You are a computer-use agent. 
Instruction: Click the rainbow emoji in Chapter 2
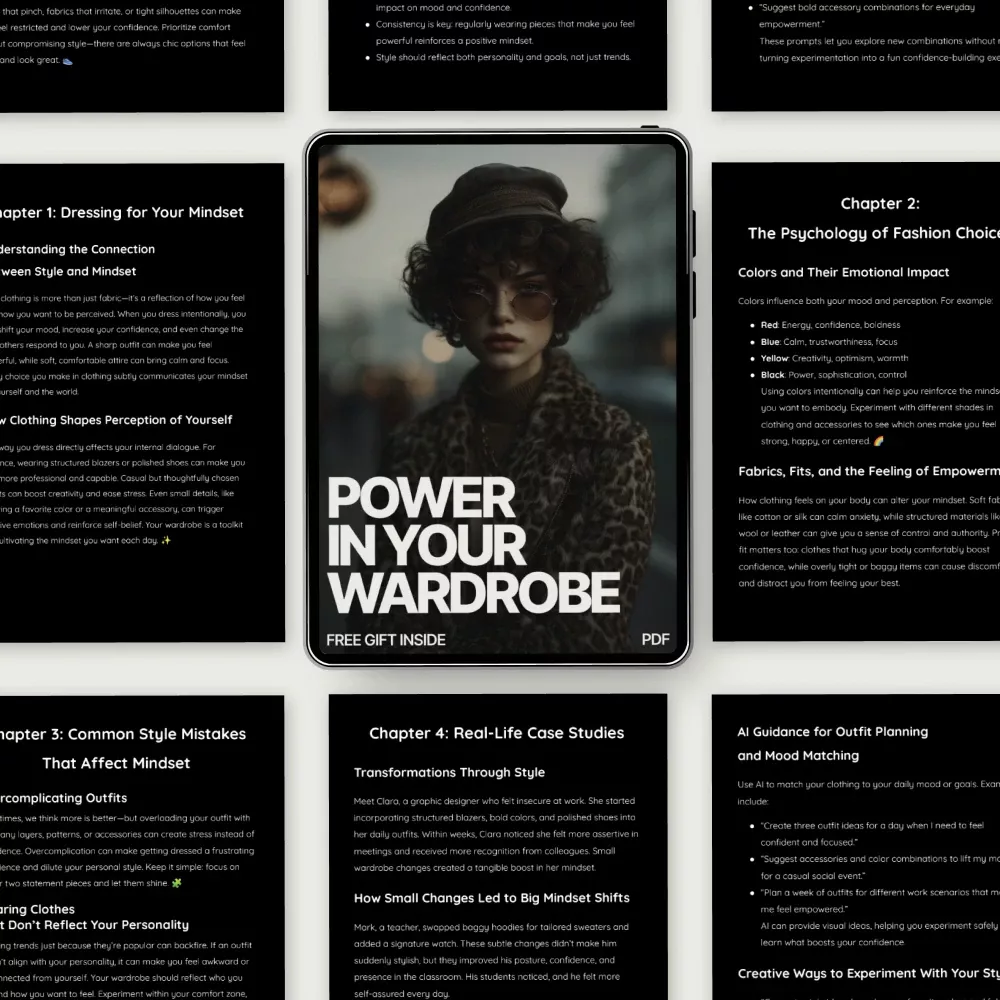click(x=878, y=441)
